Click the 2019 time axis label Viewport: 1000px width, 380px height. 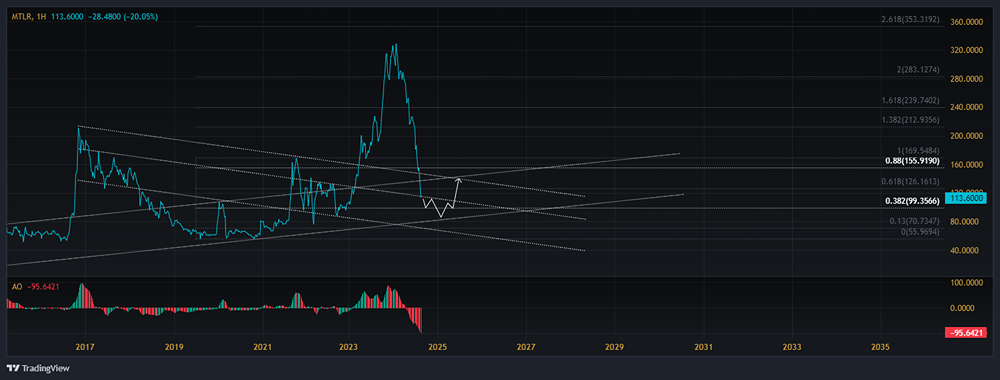(x=174, y=347)
